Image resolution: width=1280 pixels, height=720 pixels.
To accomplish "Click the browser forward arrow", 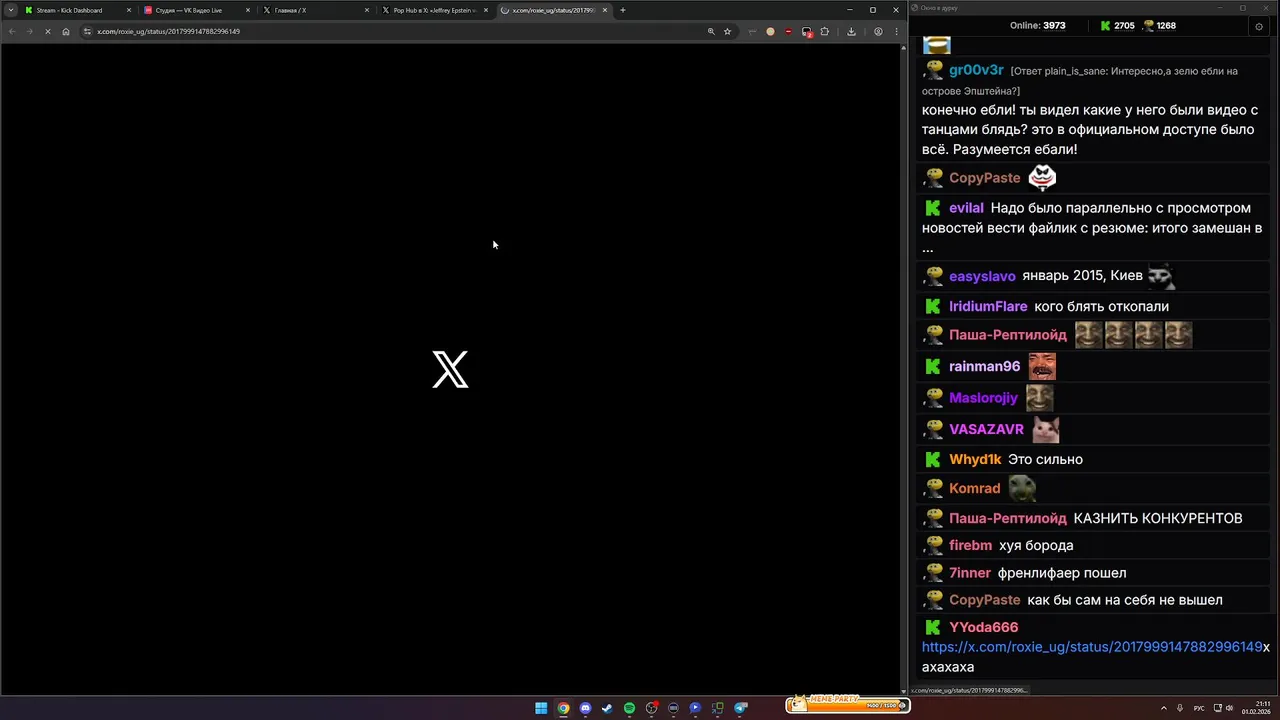I will coord(30,31).
